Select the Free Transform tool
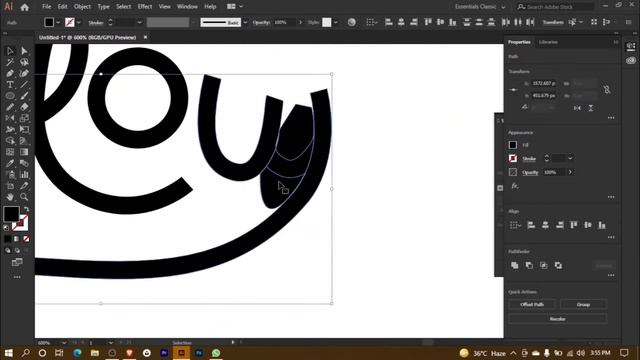 tap(24, 129)
